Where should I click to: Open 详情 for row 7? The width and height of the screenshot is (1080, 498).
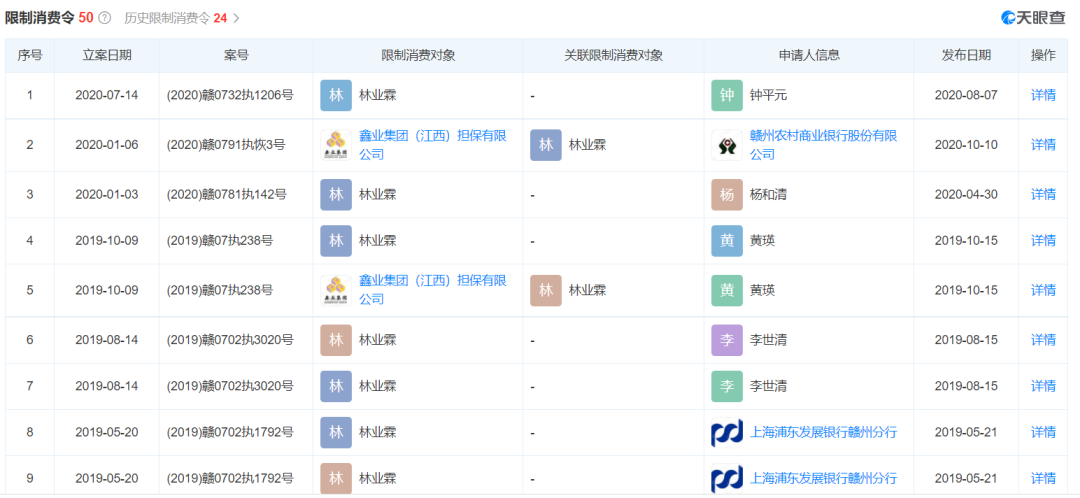(x=1043, y=386)
